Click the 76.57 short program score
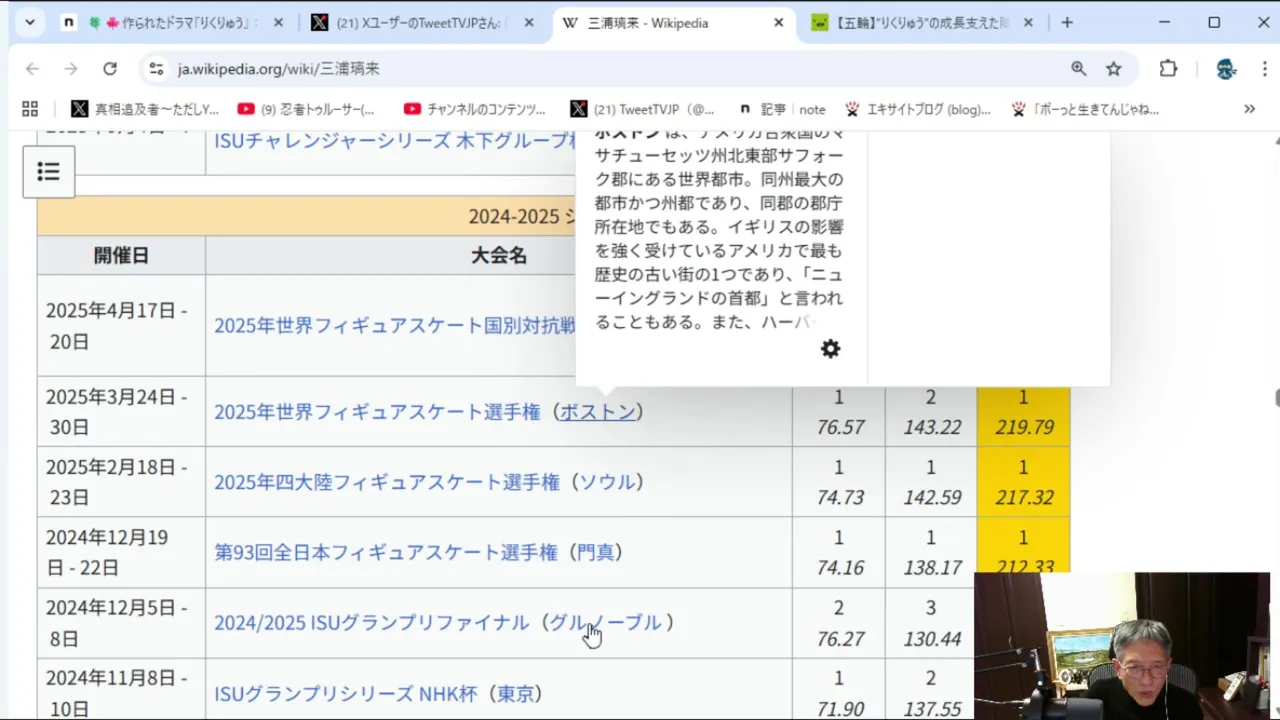1280x720 pixels. click(840, 427)
